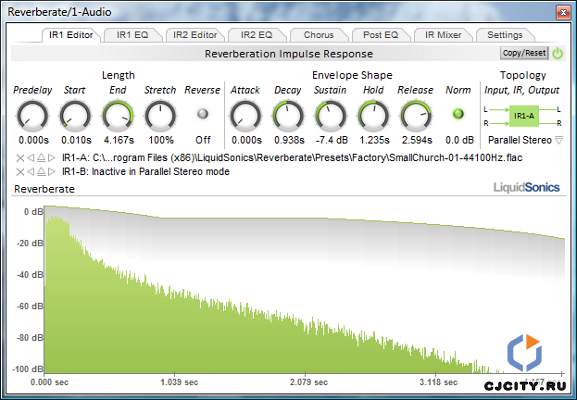The height and width of the screenshot is (400, 577).
Task: Load previous IR file for IR1-B
Action: (x=31, y=172)
